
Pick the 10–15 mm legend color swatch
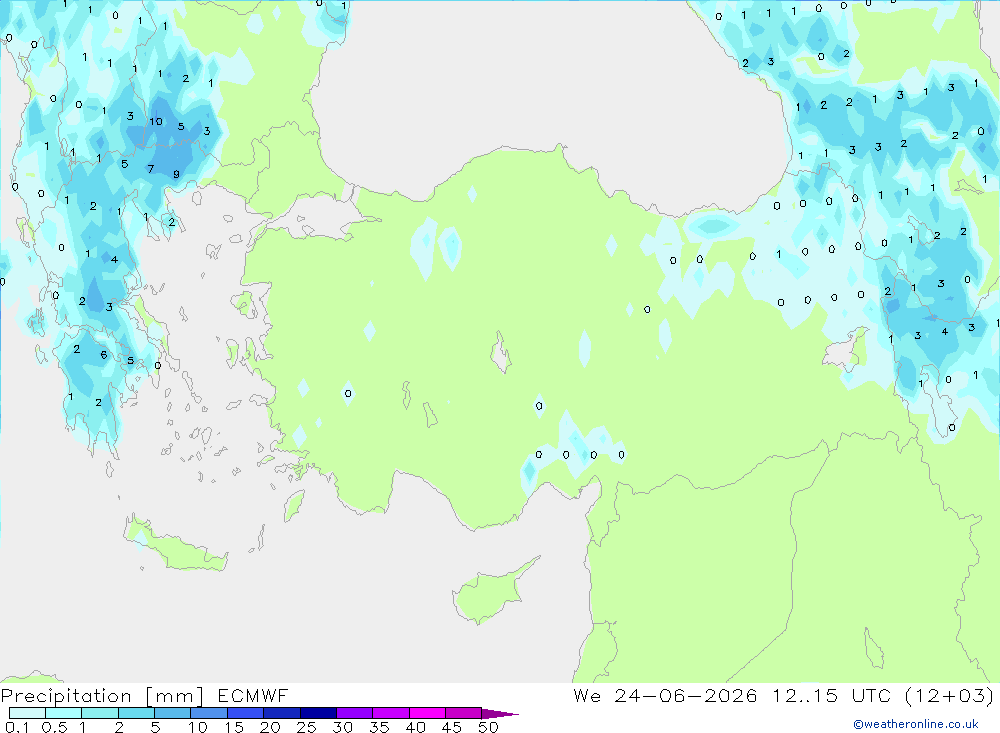click(x=209, y=713)
